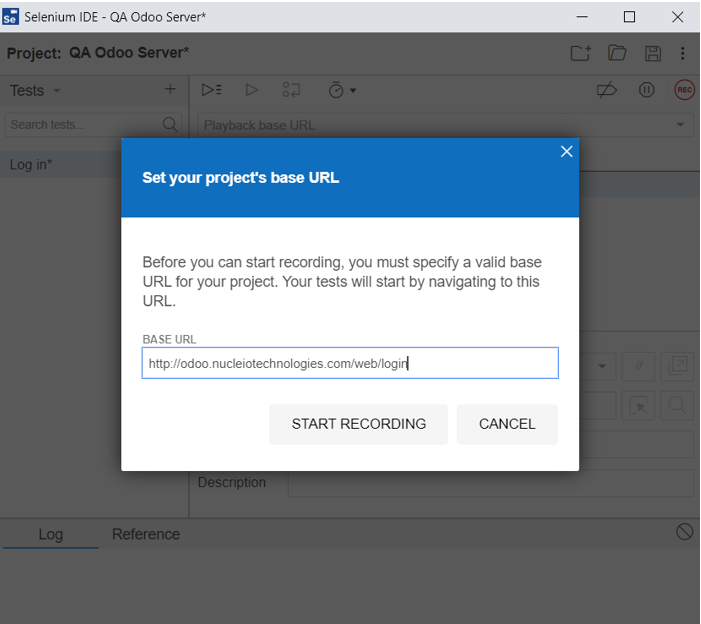Close the base URL dialog with X

pos(566,152)
